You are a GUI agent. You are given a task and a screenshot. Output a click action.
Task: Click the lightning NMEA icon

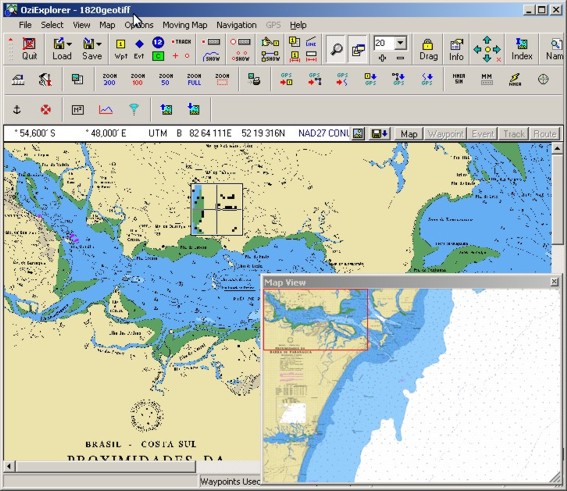(x=515, y=79)
